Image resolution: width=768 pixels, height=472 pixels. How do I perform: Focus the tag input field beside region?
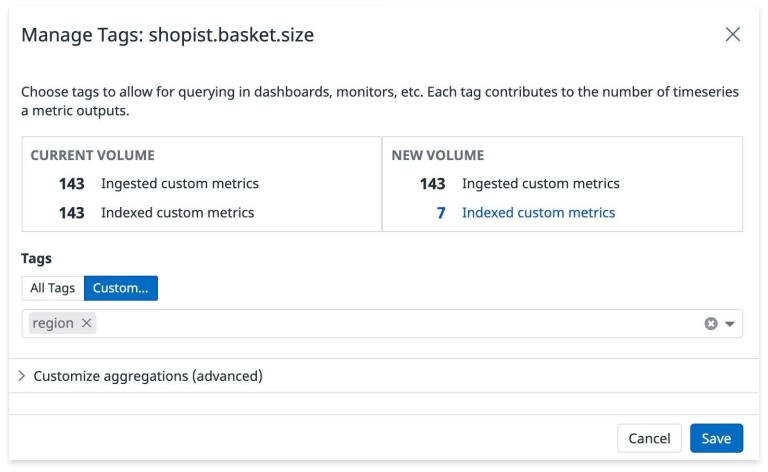point(400,324)
